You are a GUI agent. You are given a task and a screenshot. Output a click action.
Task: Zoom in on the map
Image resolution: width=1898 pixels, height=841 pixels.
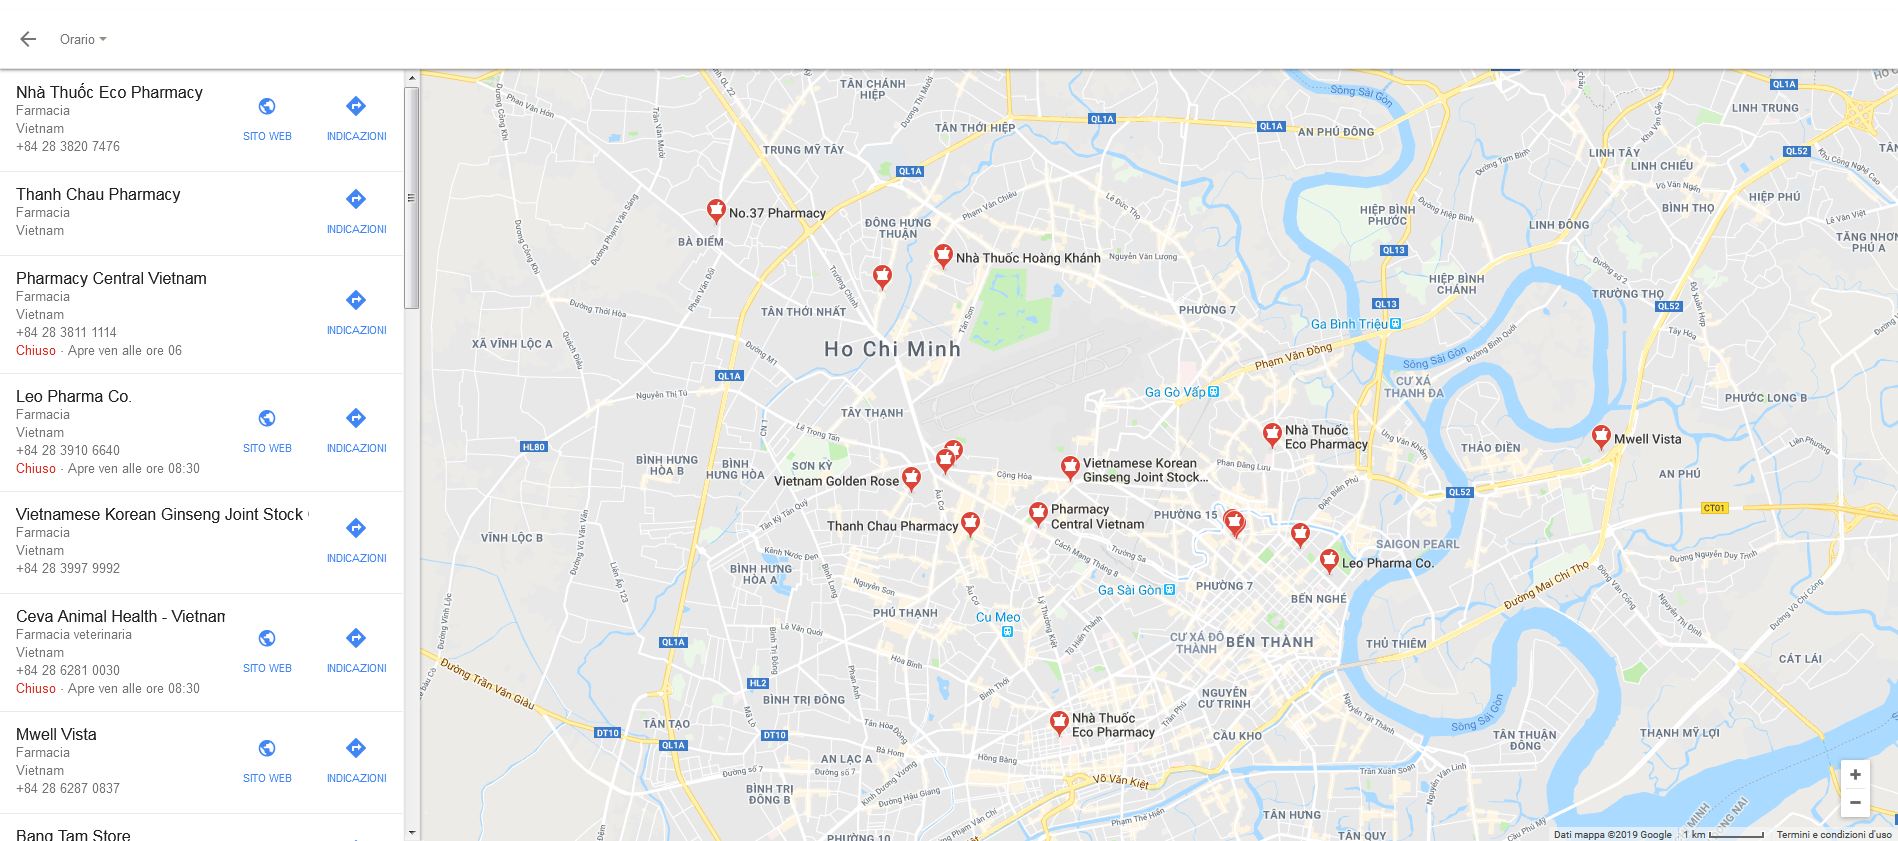click(x=1855, y=774)
